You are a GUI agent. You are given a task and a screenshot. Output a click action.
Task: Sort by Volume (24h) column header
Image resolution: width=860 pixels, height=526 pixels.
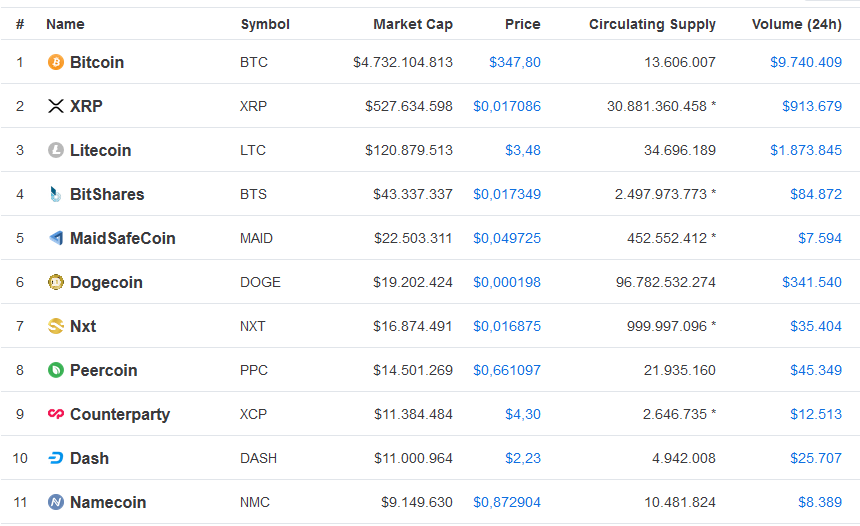(796, 24)
